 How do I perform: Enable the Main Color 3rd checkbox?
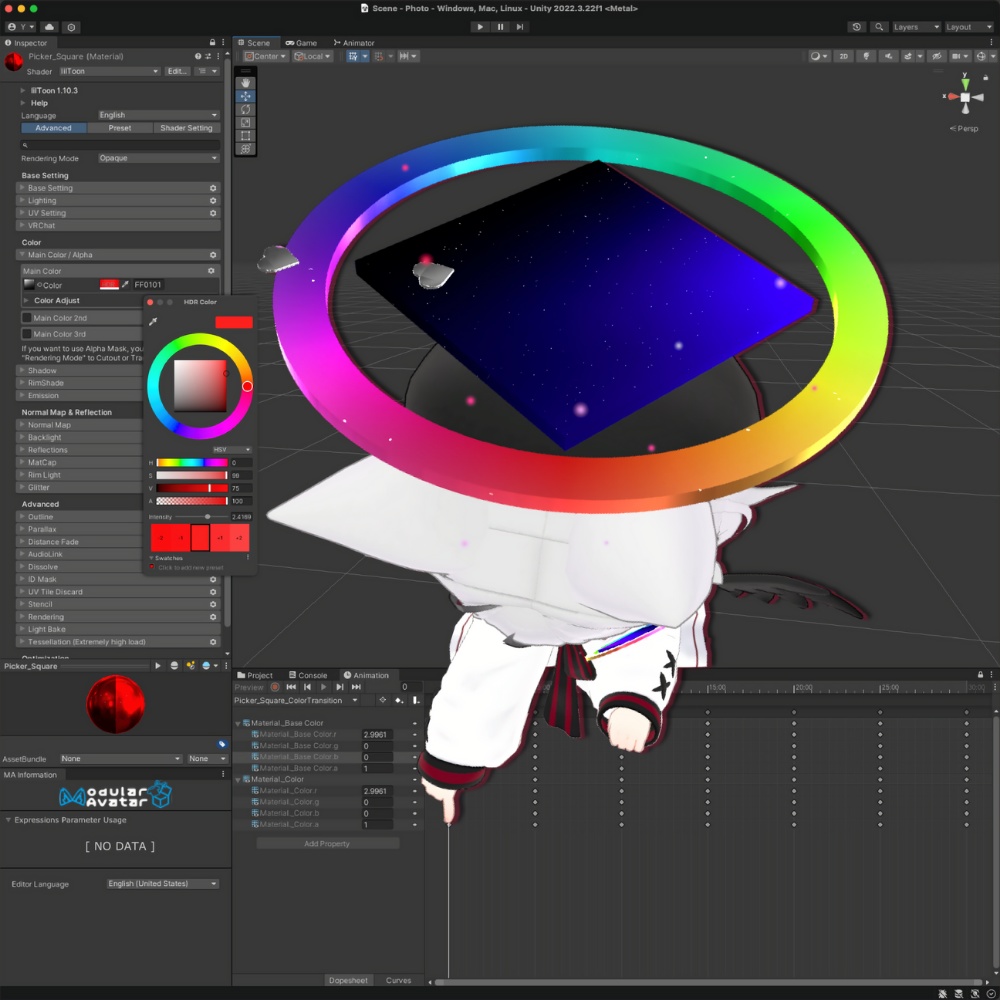tap(27, 334)
